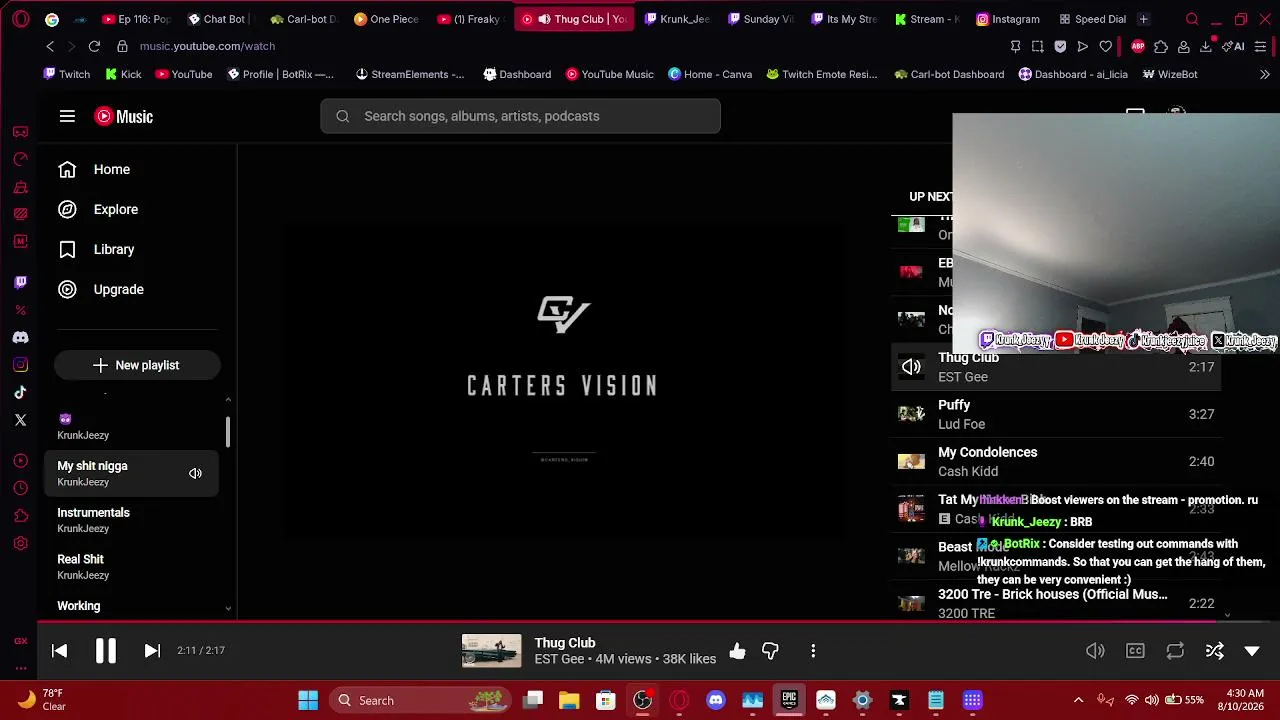Switch to the Speed Dial tab
The height and width of the screenshot is (720, 1280).
[1092, 19]
